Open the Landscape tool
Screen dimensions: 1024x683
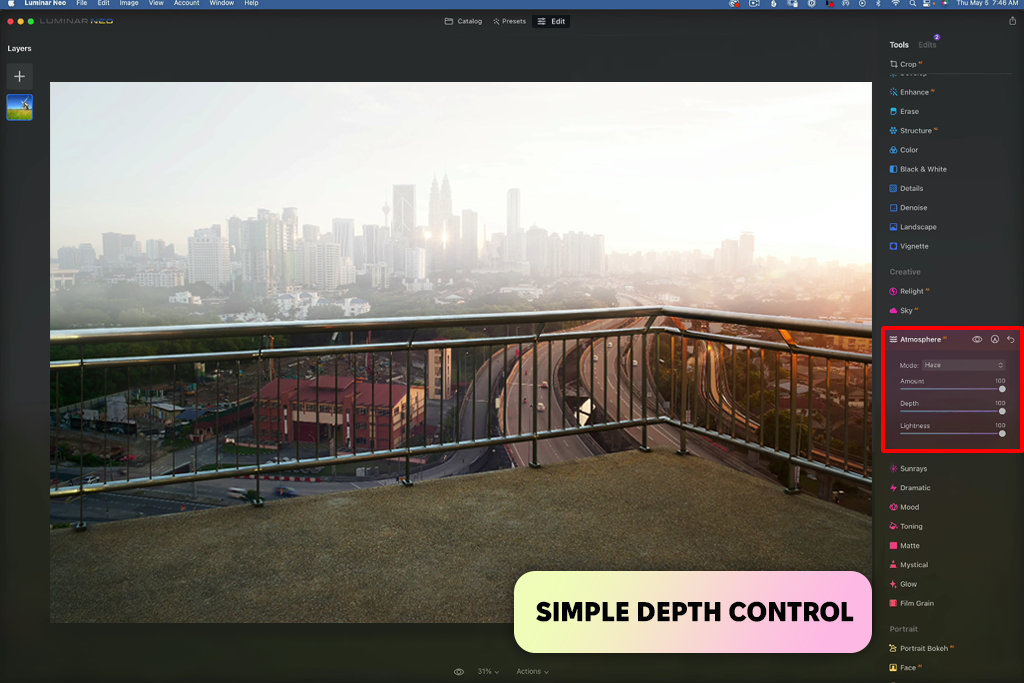tap(913, 227)
